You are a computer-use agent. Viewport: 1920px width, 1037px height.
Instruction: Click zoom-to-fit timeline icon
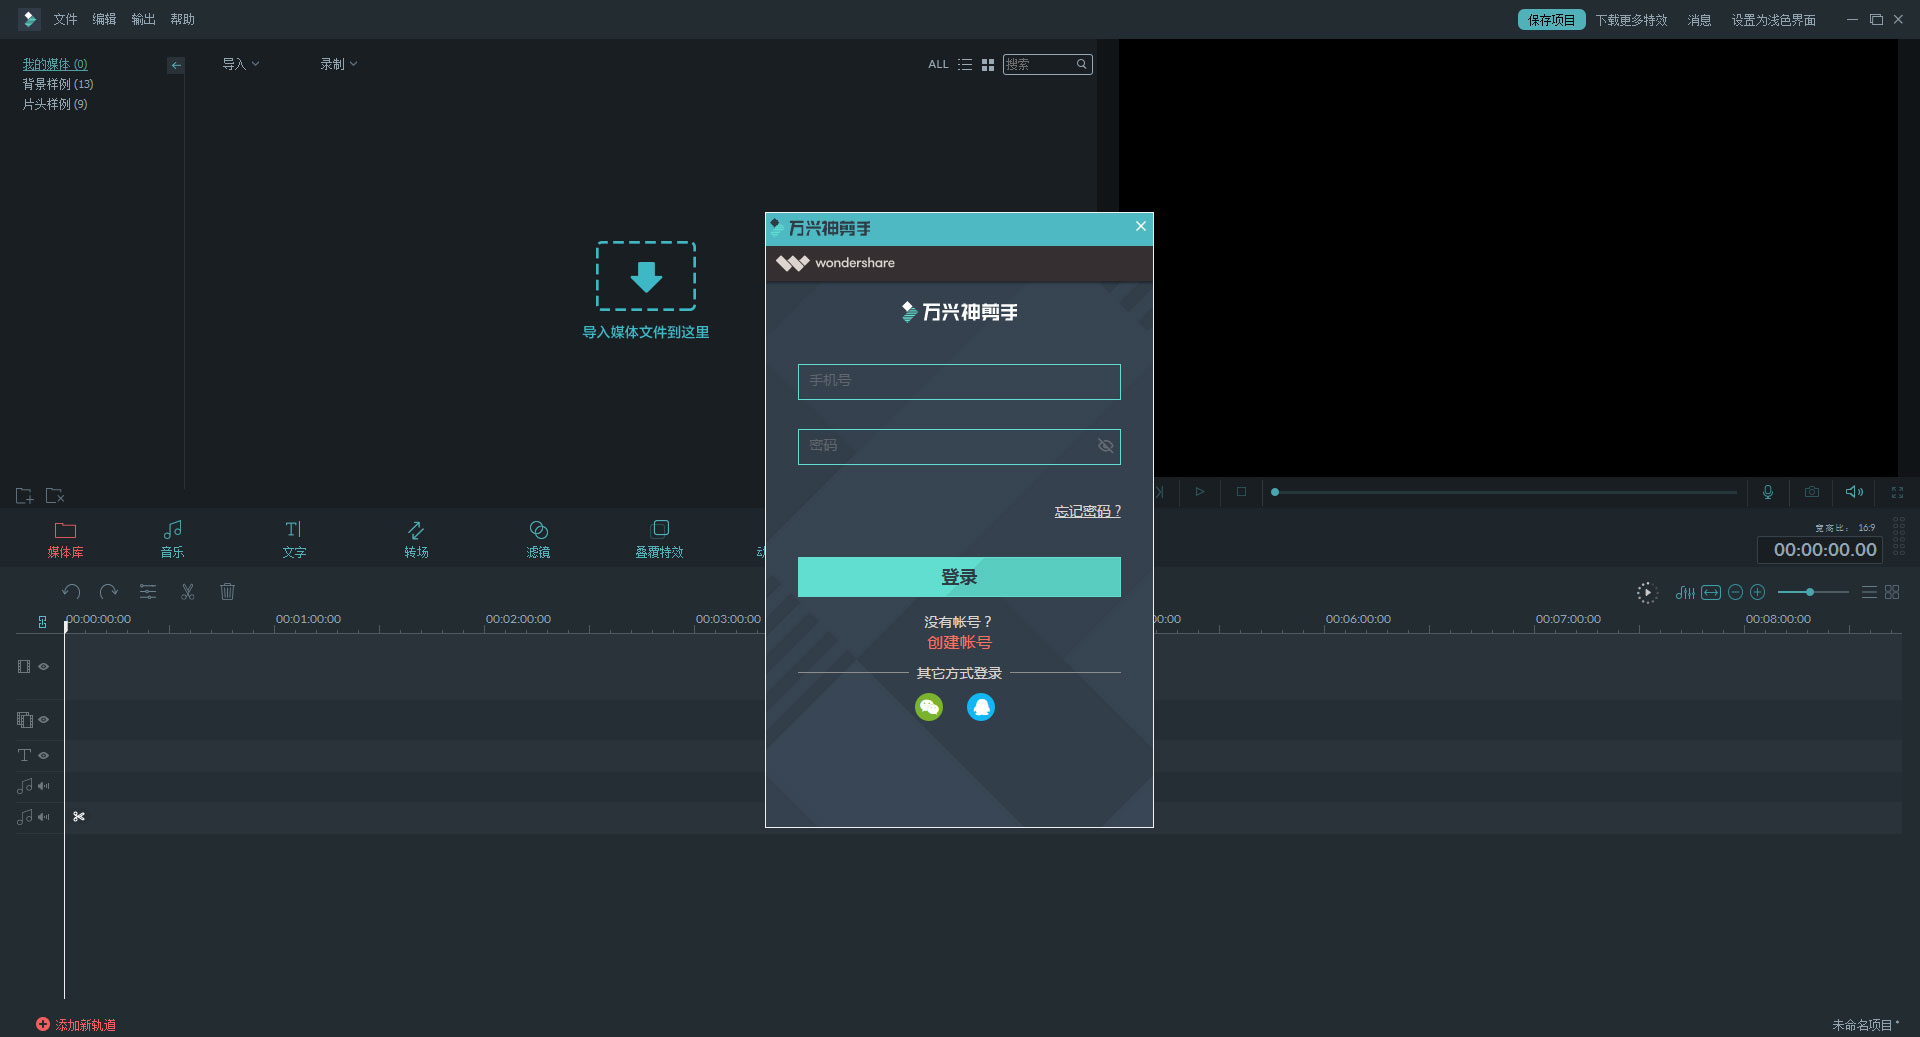1711,592
